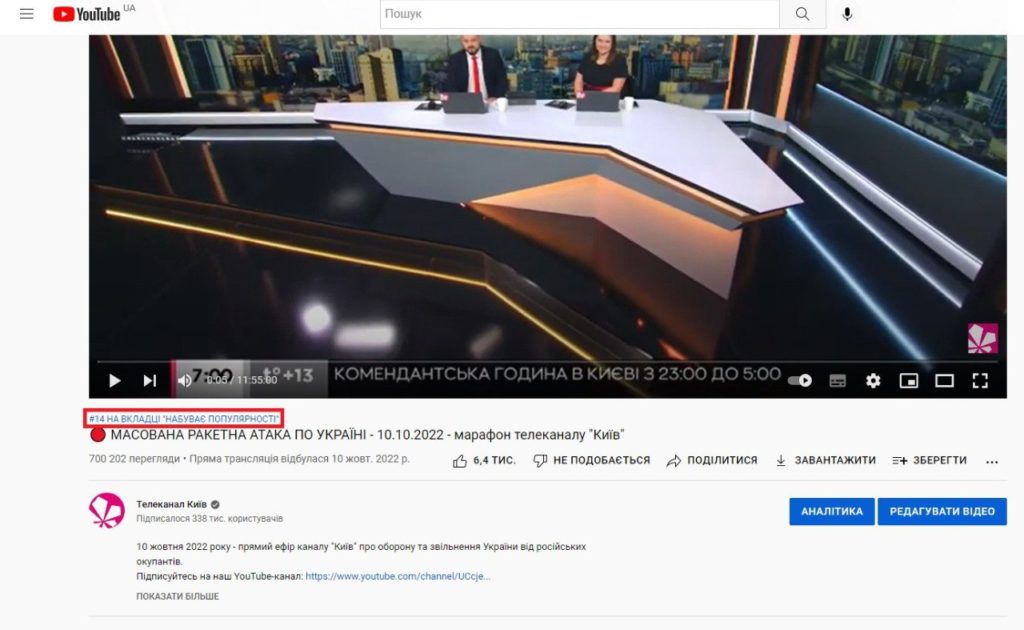Enter full screen mode
Viewport: 1024px width, 630px height.
(x=980, y=381)
